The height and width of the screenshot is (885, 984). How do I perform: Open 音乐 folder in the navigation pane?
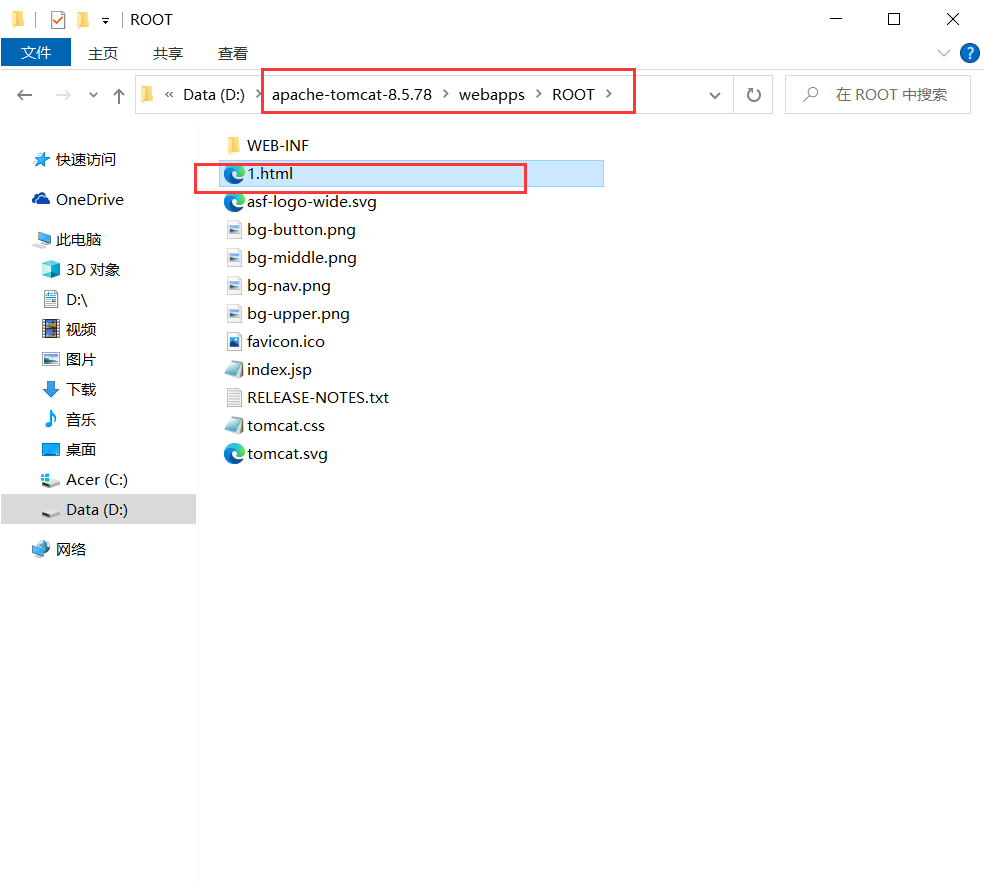coord(81,420)
